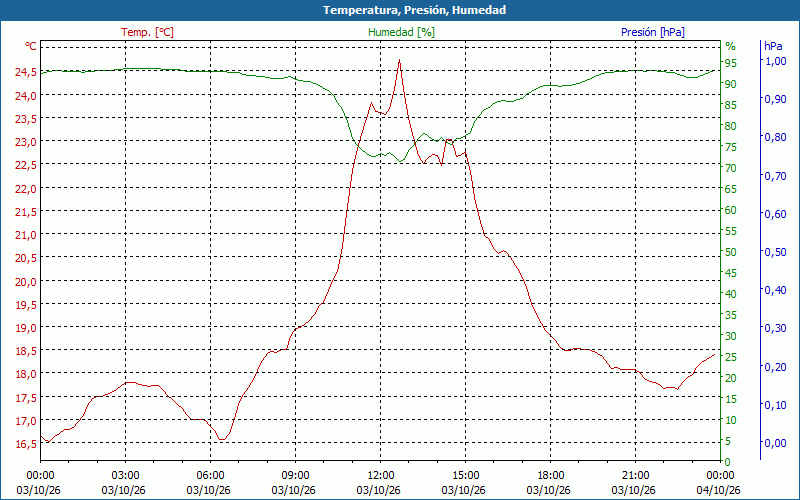Click the '17,0' temperature axis value

(x=26, y=421)
